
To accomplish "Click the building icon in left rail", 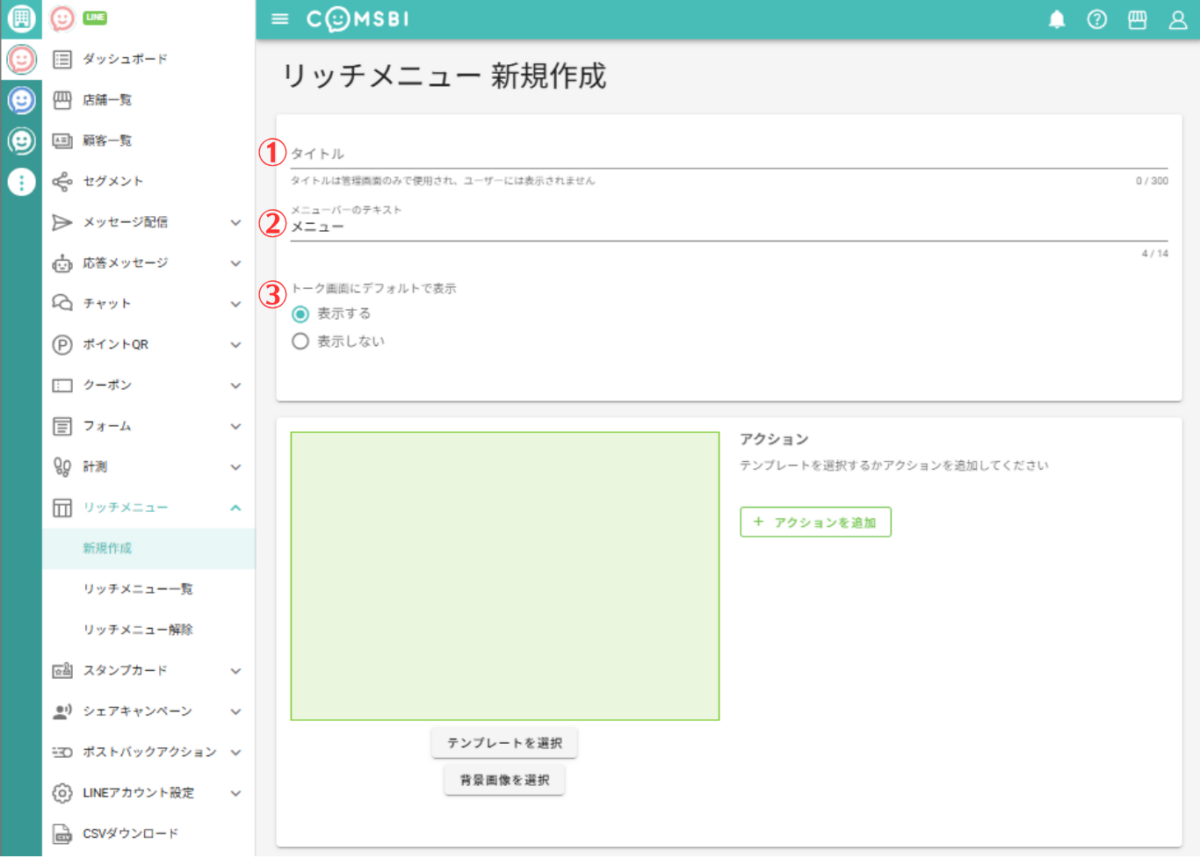I will coord(21,19).
